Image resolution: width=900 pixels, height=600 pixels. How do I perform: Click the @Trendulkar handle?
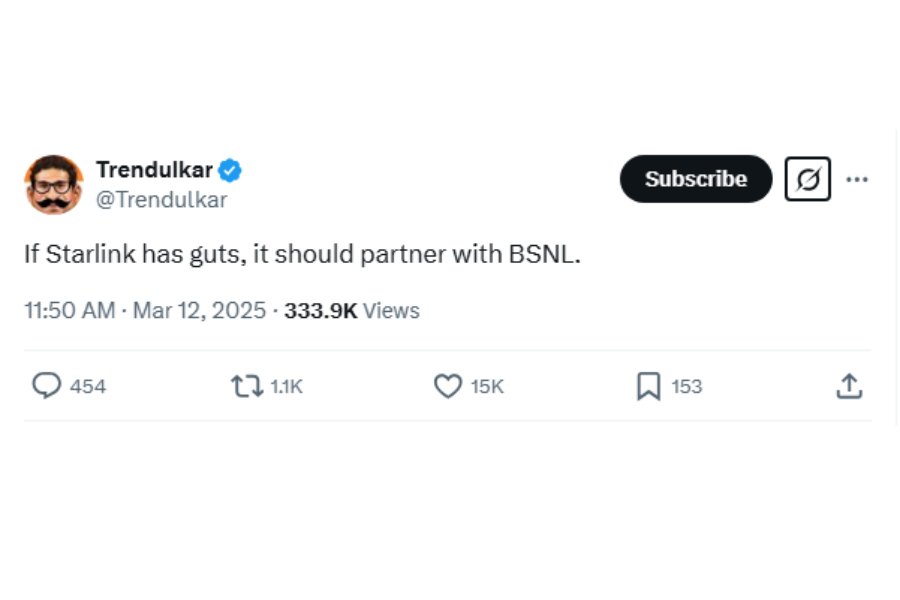pos(161,200)
